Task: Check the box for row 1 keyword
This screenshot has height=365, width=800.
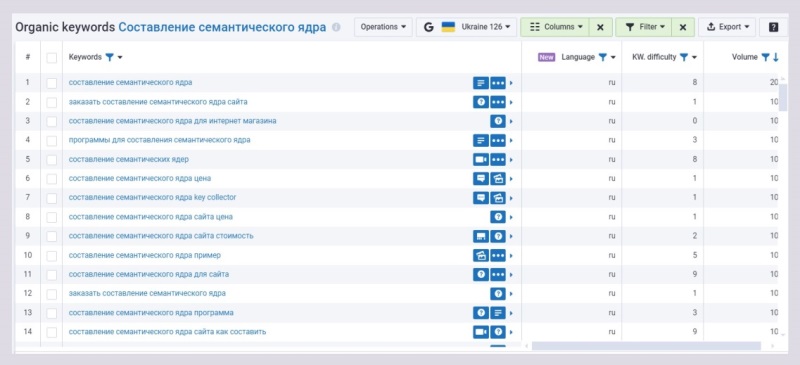Action: click(52, 83)
